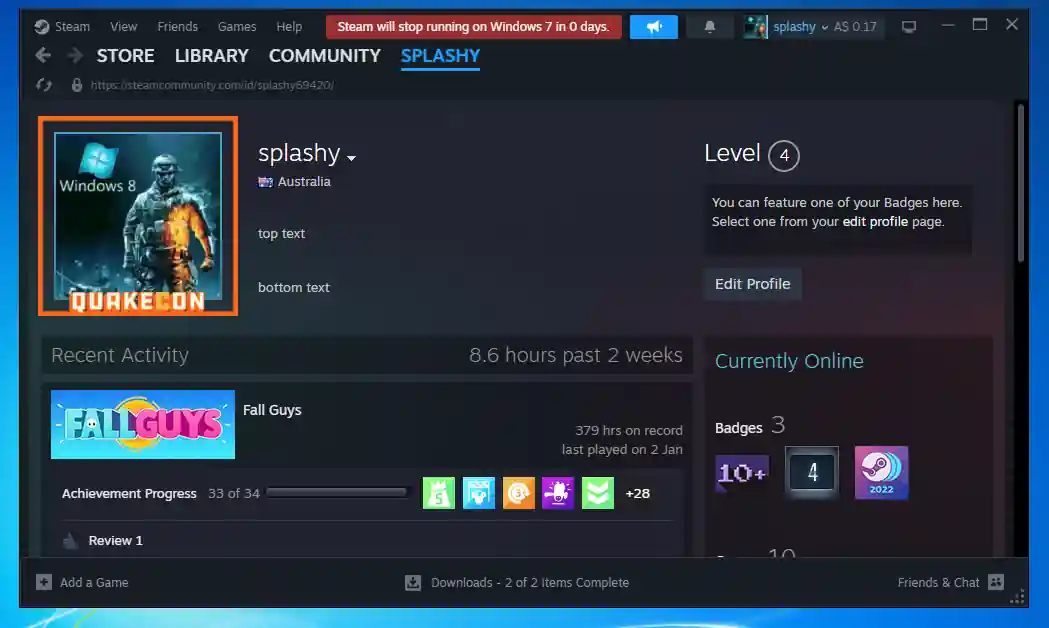Click the back navigation arrow
This screenshot has height=628, width=1049.
coord(43,56)
